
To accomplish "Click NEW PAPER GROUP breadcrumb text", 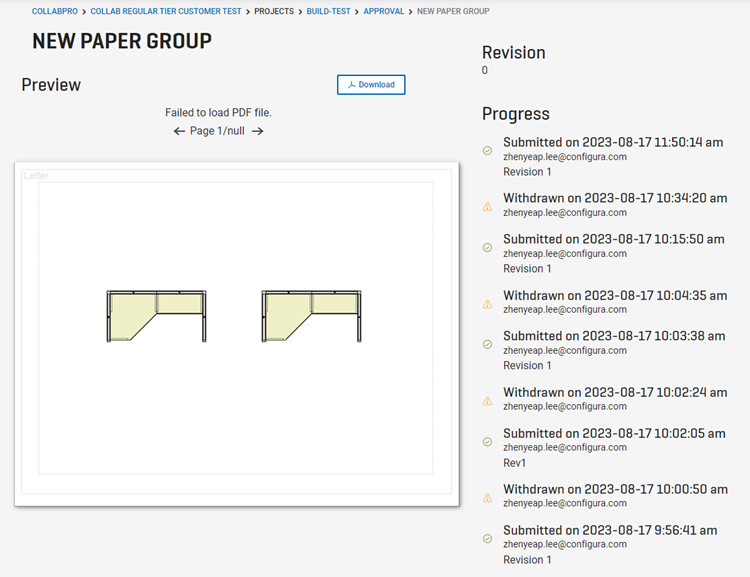I will tap(453, 11).
